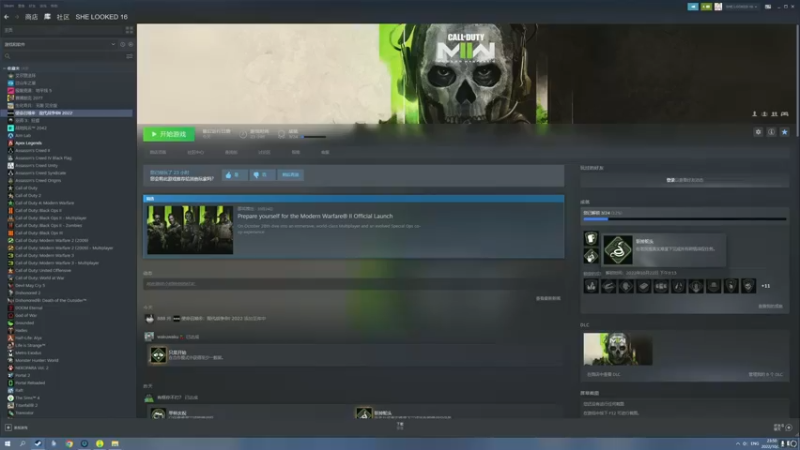Select Titanfall 2 in library list
This screenshot has width=800, height=450.
(26, 405)
